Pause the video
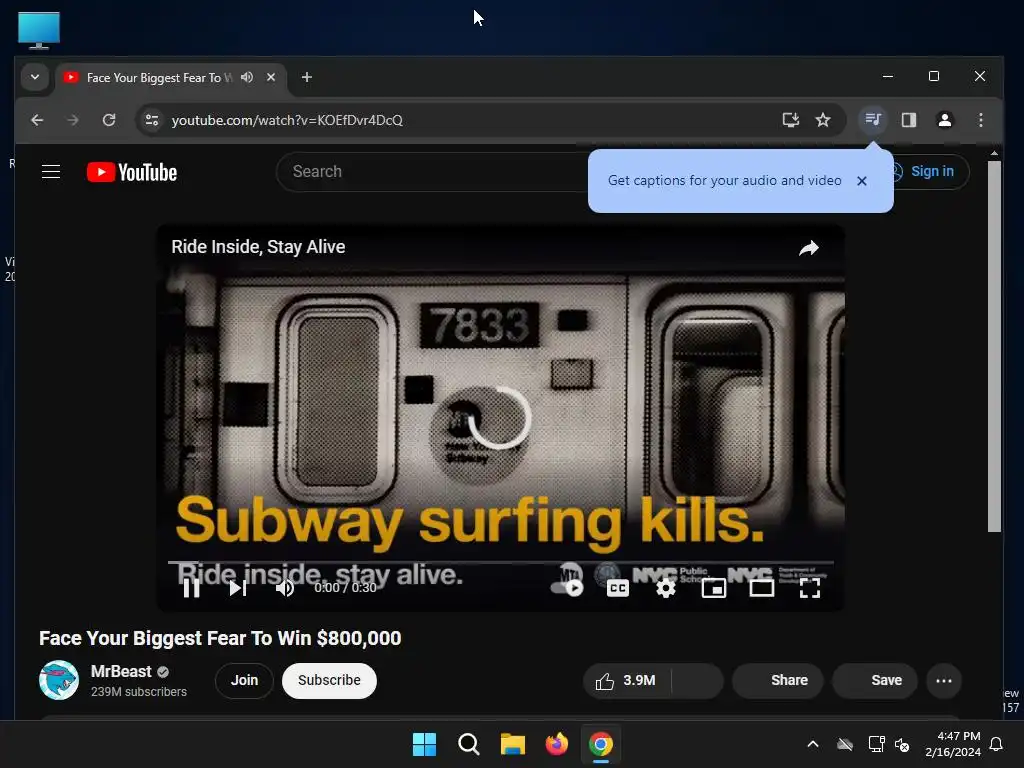The height and width of the screenshot is (768, 1024). tap(191, 588)
